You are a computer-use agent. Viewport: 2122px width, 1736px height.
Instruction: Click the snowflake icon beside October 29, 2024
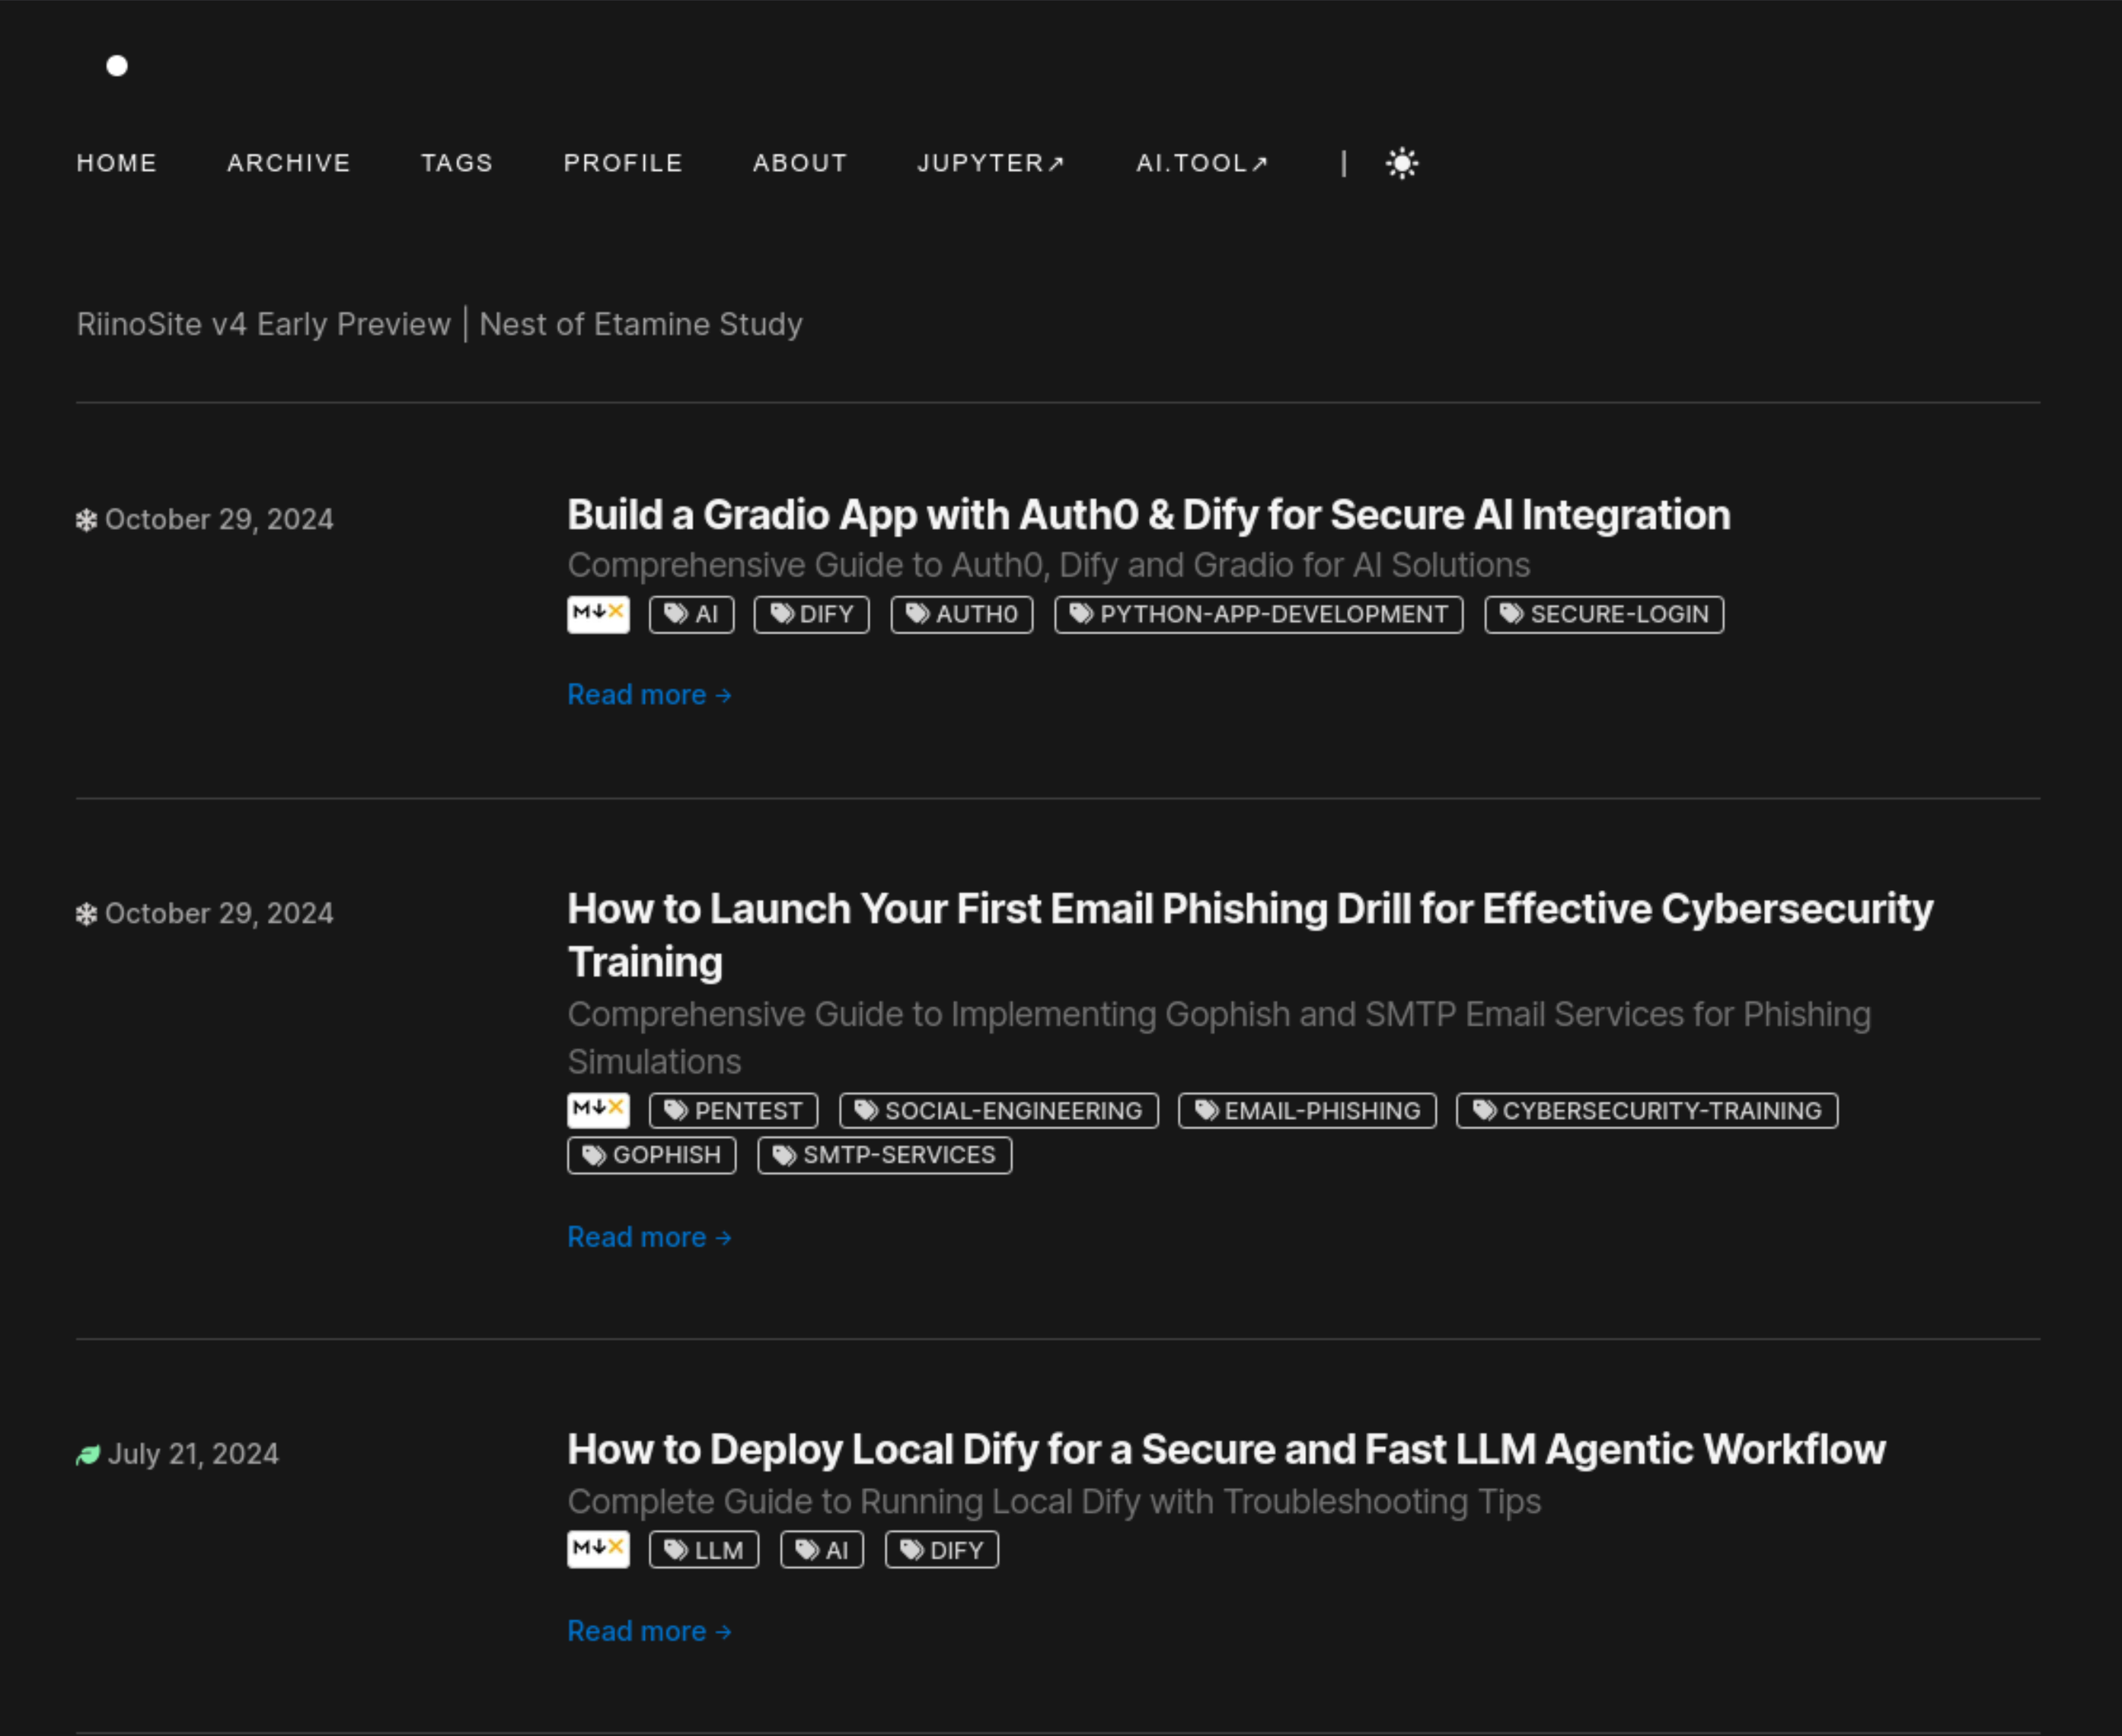85,519
